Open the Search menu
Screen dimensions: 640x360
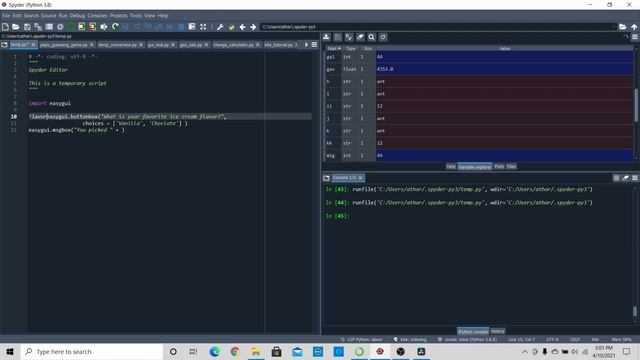[x=31, y=16]
